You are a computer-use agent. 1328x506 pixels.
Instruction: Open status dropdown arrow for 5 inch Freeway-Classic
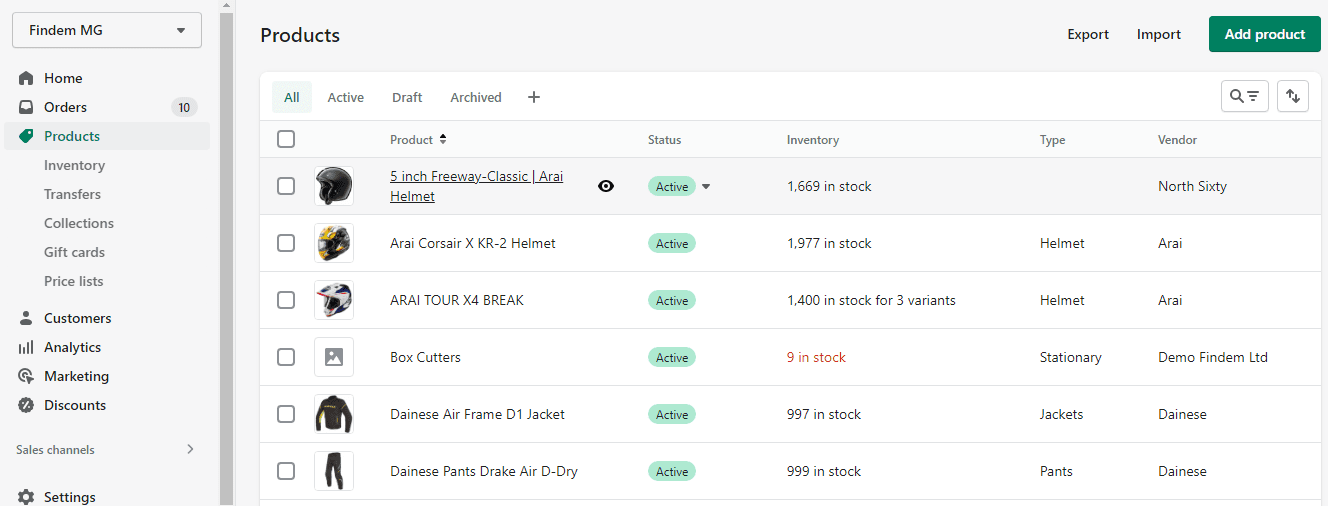point(706,187)
